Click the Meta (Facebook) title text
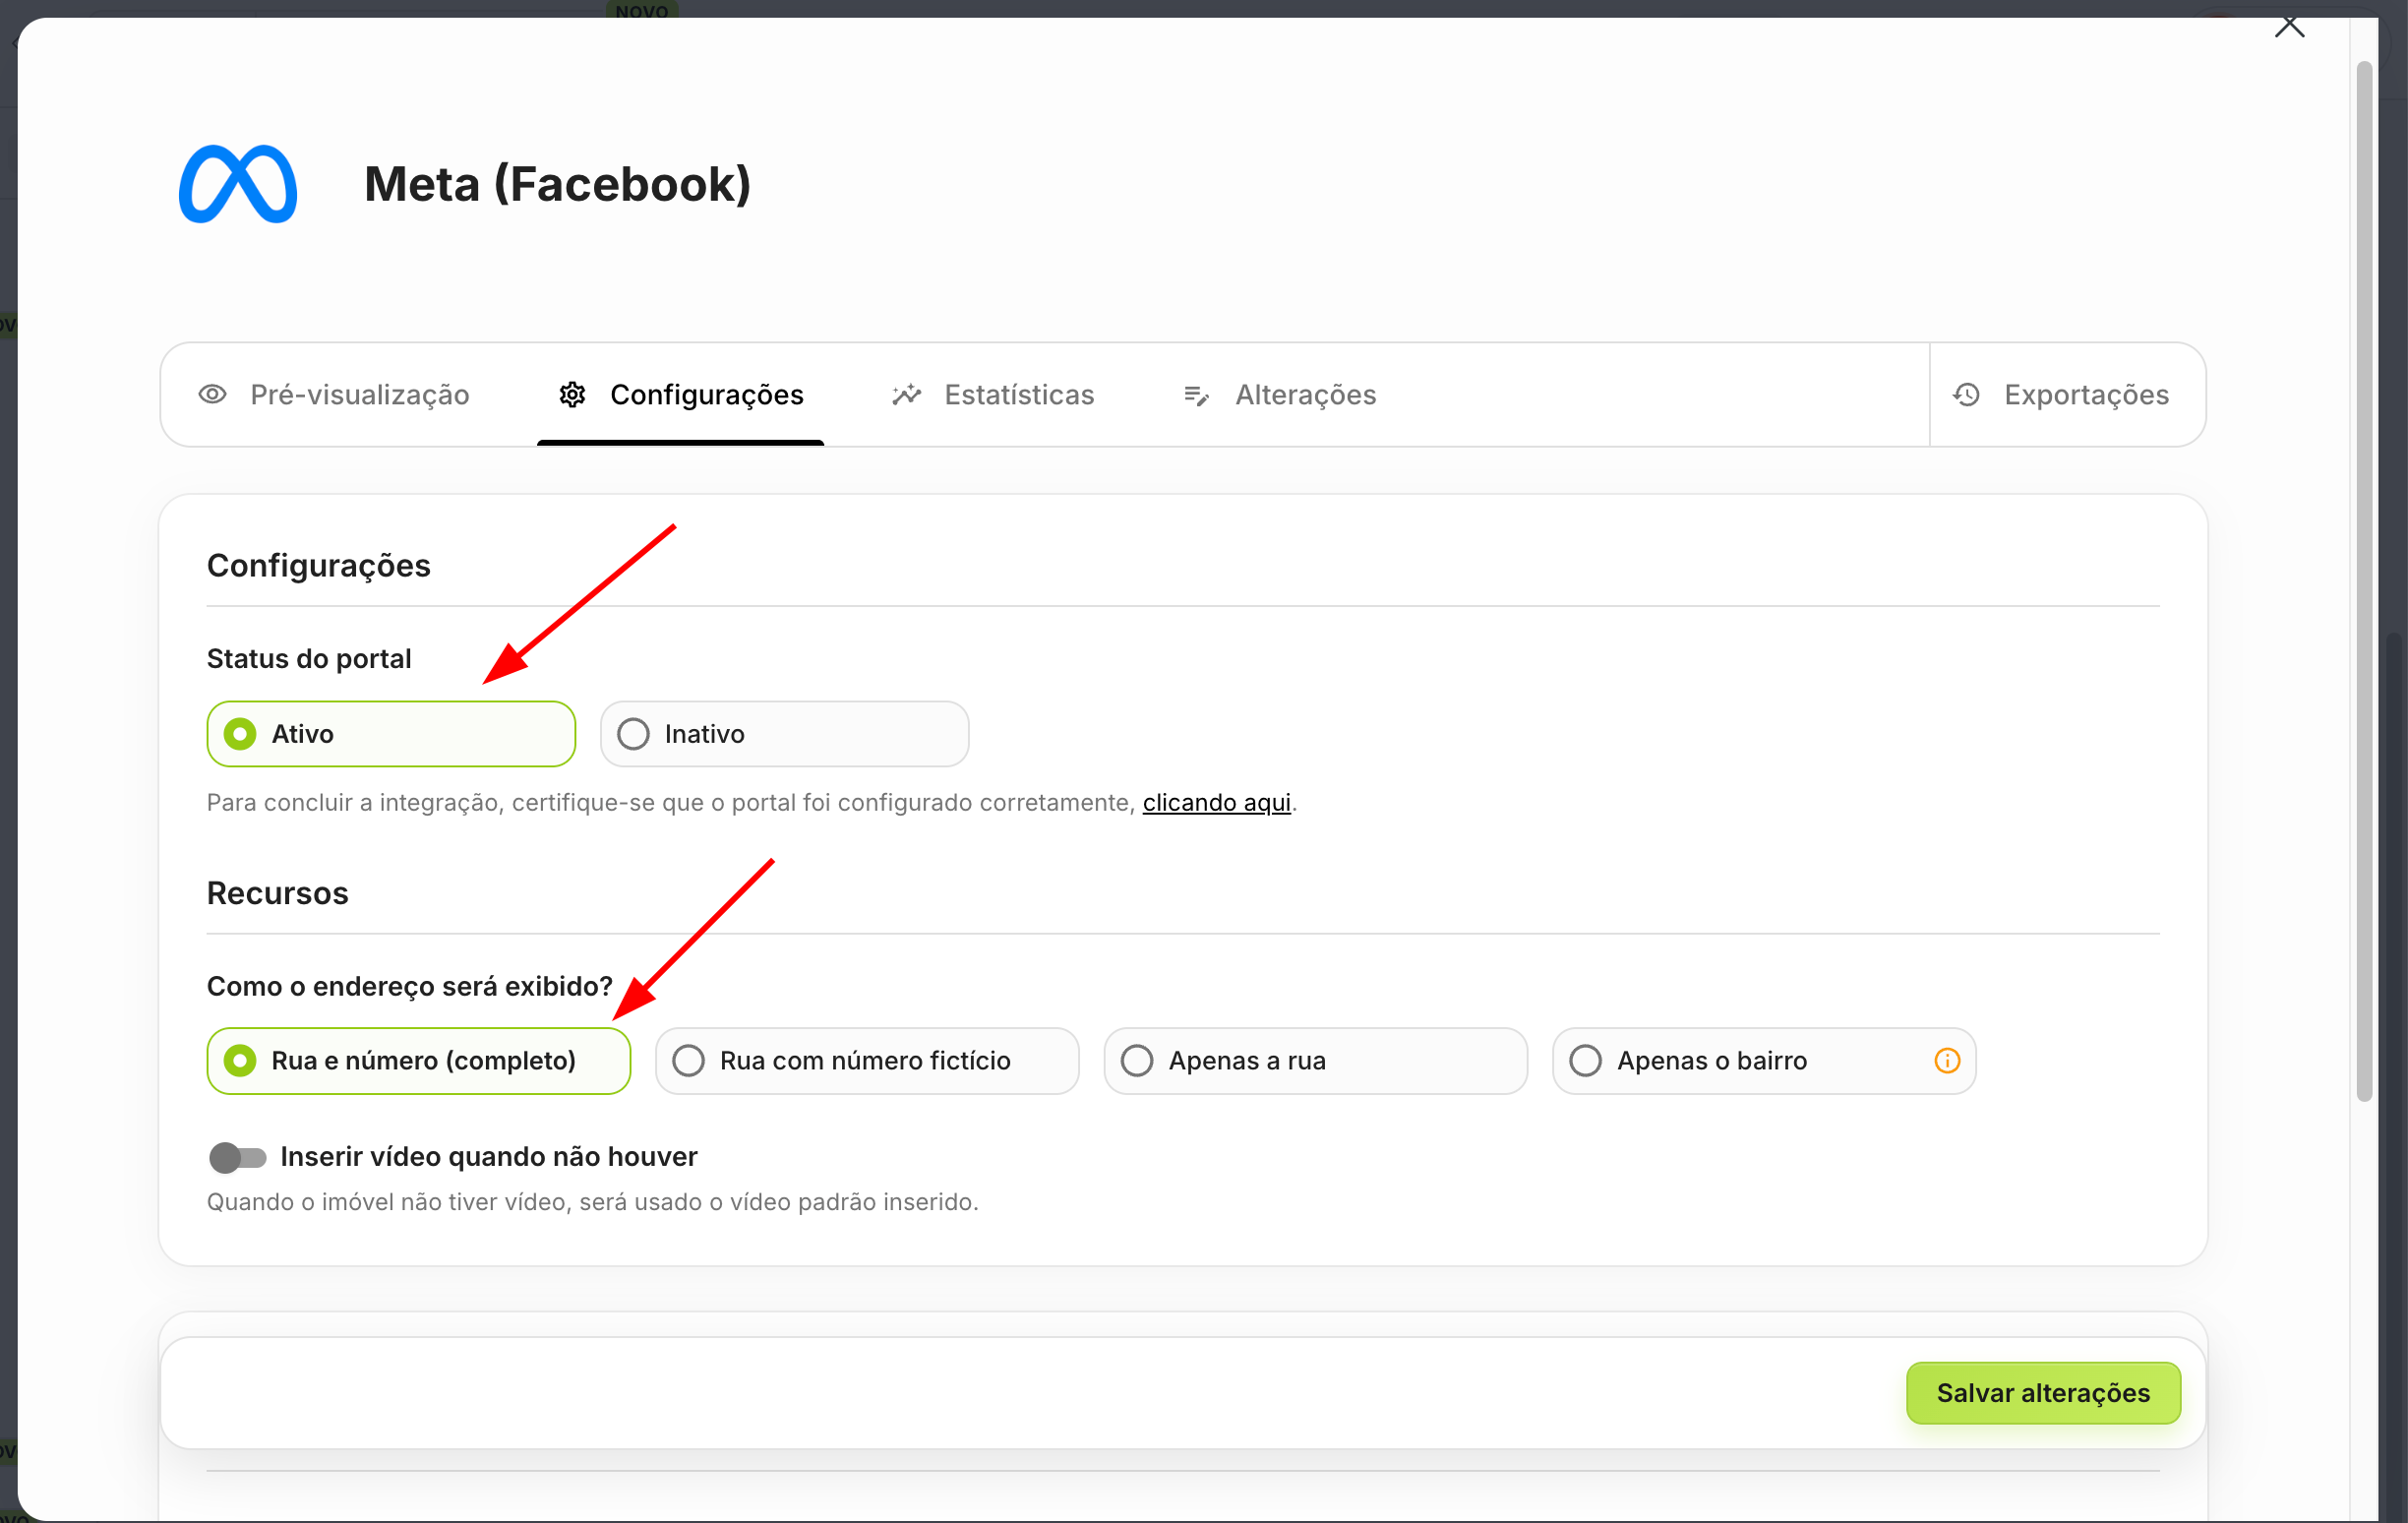2408x1523 pixels. [x=557, y=184]
